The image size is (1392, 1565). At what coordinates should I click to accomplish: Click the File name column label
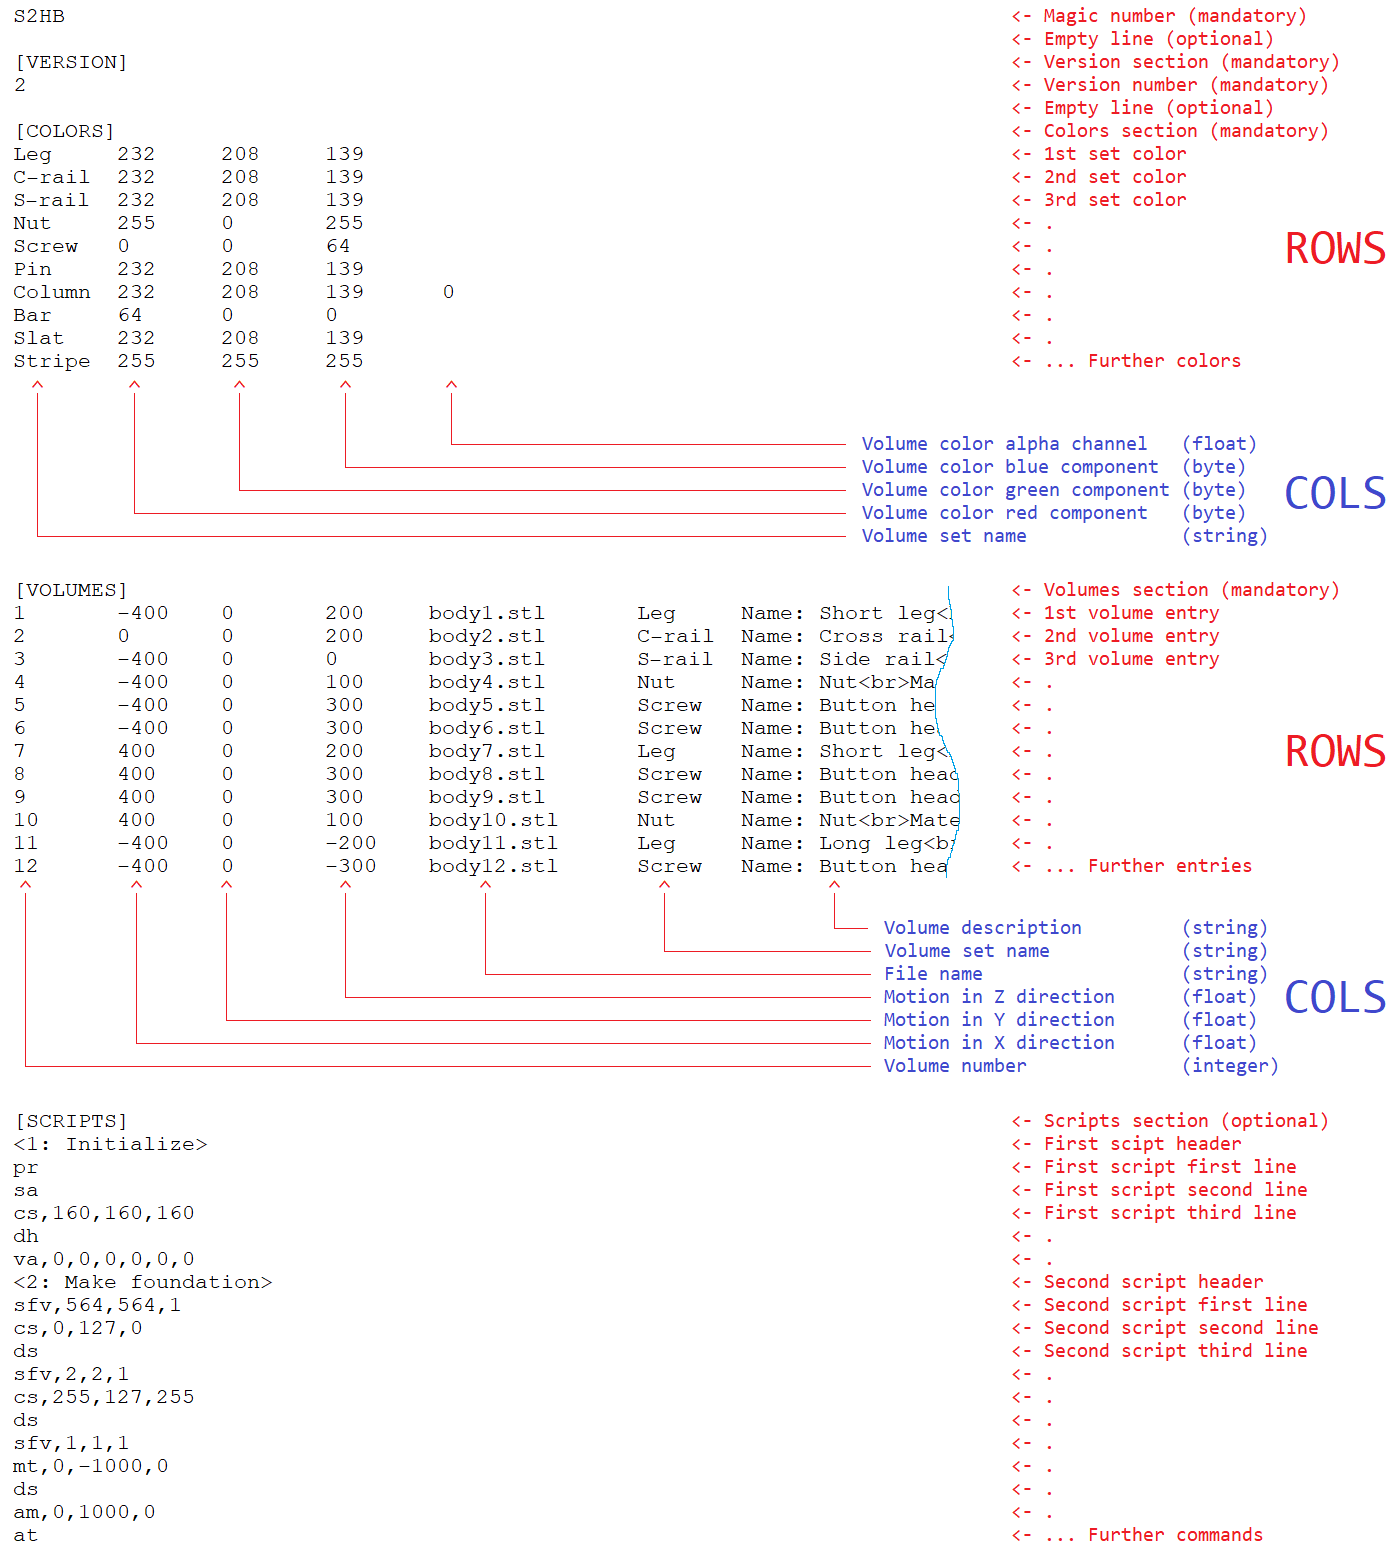point(933,974)
